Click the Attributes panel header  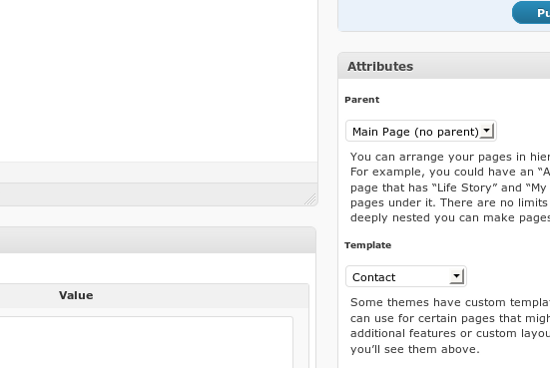(444, 66)
